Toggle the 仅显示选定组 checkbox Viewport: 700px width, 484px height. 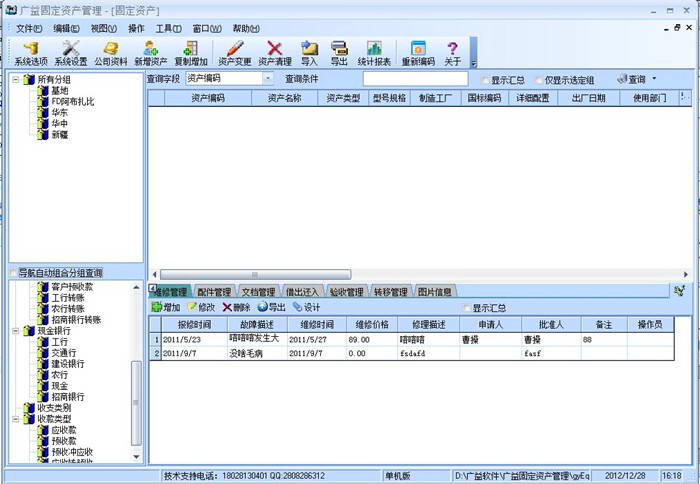541,79
